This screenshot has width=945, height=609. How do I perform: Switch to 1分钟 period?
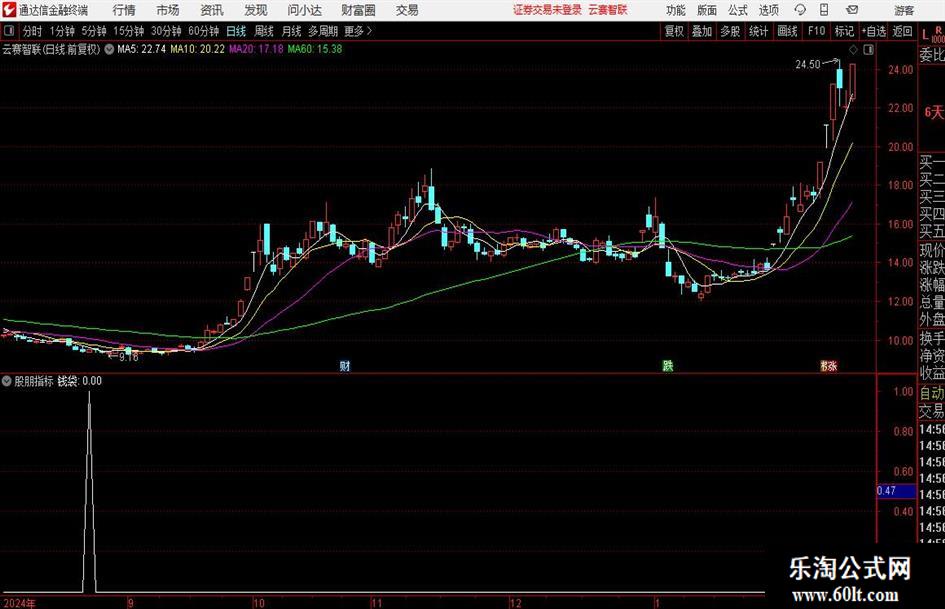tap(62, 31)
